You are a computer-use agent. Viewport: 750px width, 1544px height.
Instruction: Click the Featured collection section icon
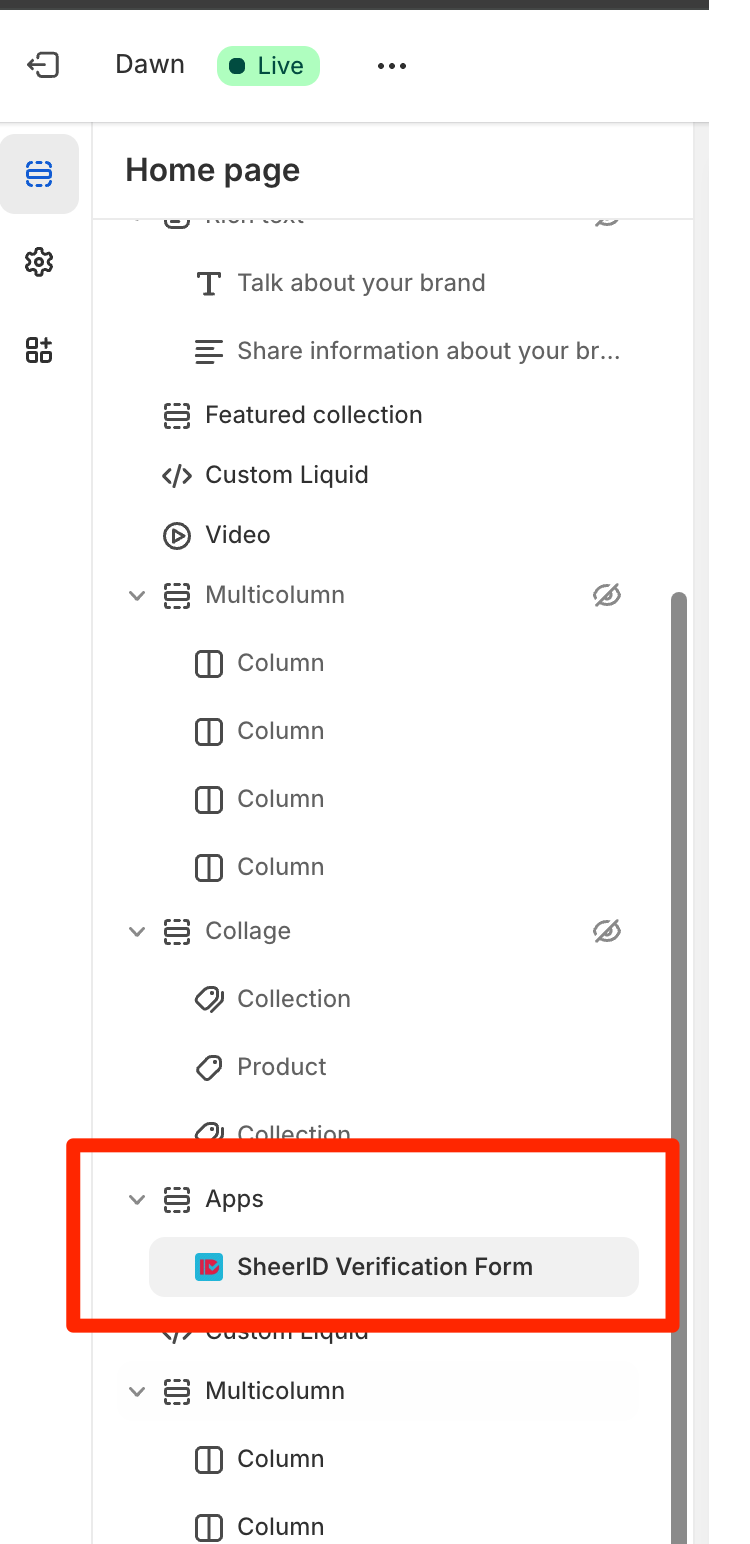coord(177,416)
